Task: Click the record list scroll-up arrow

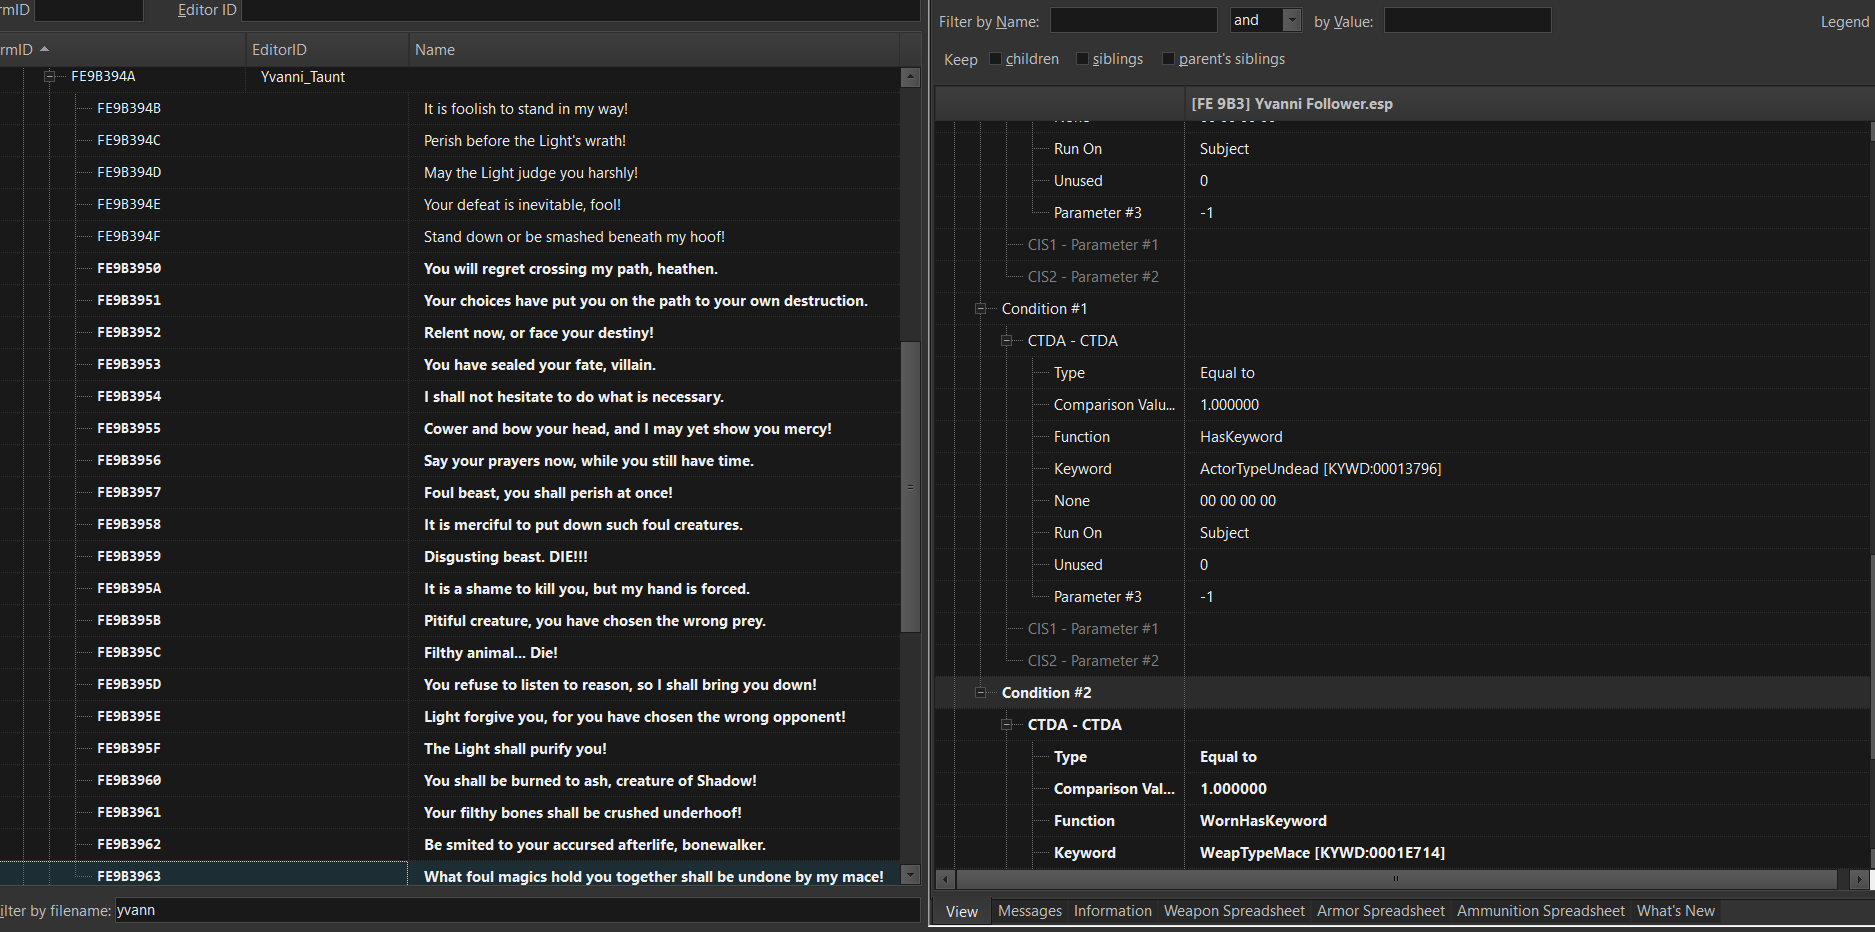Action: pos(910,77)
